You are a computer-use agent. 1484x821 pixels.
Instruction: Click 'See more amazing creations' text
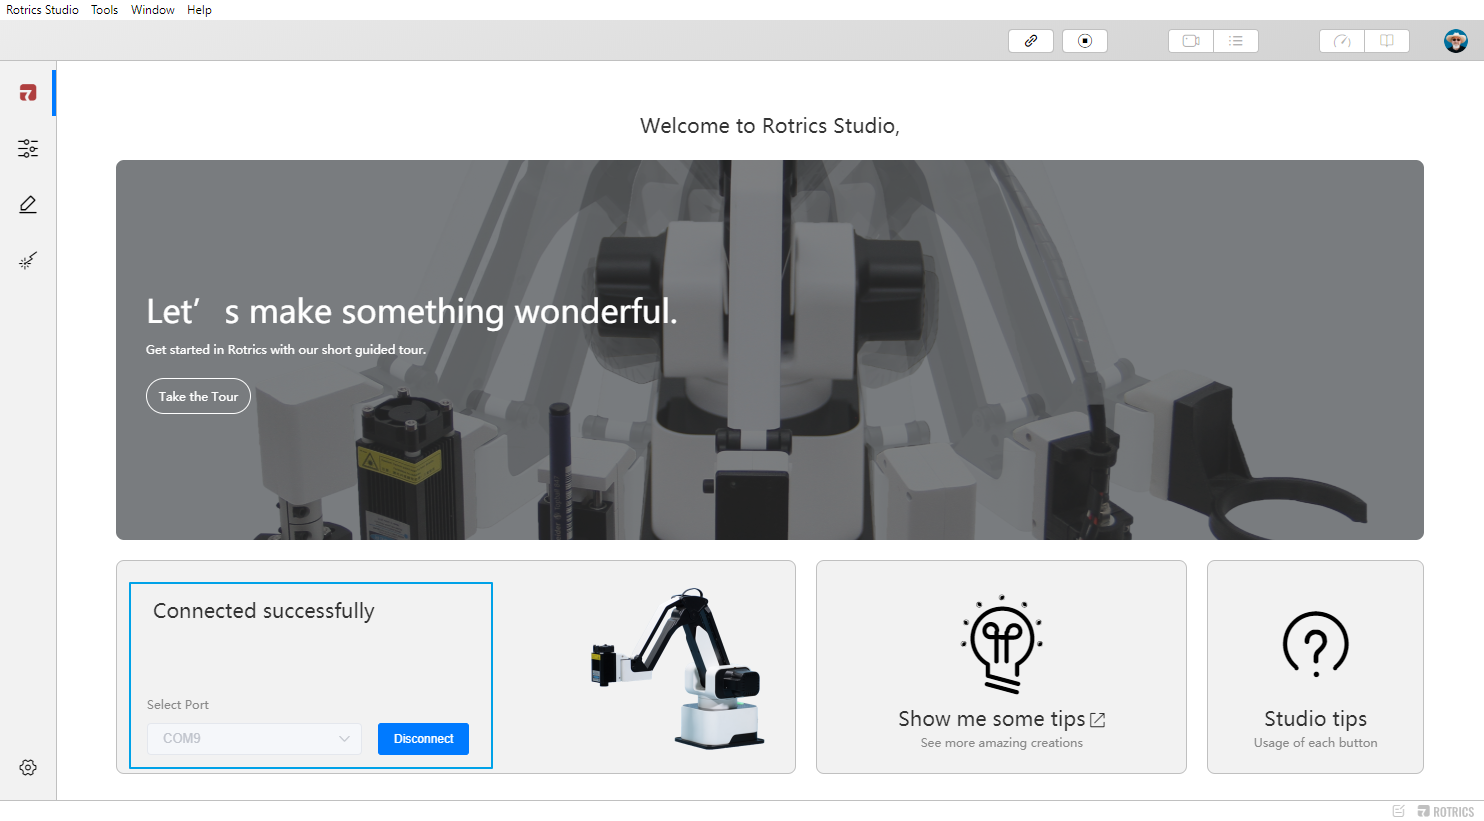[x=1002, y=743]
